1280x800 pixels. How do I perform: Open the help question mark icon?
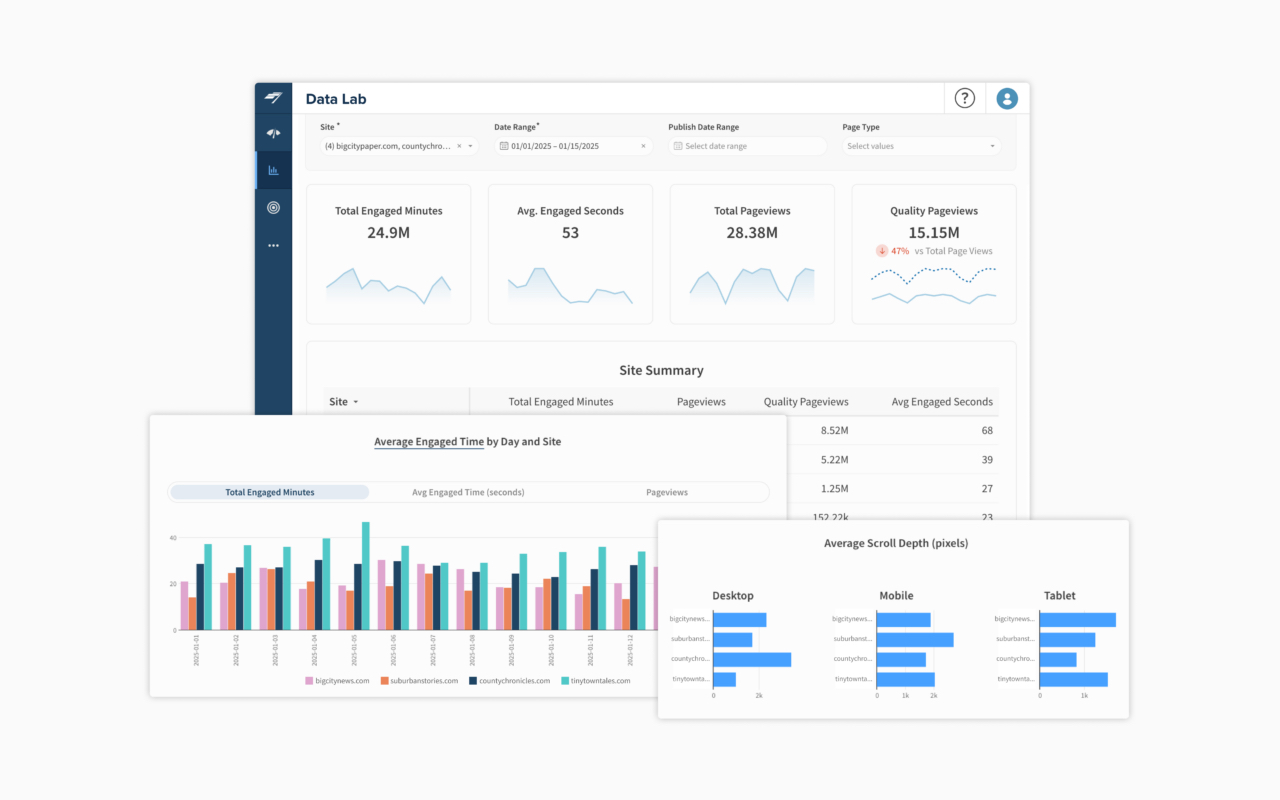click(x=963, y=98)
